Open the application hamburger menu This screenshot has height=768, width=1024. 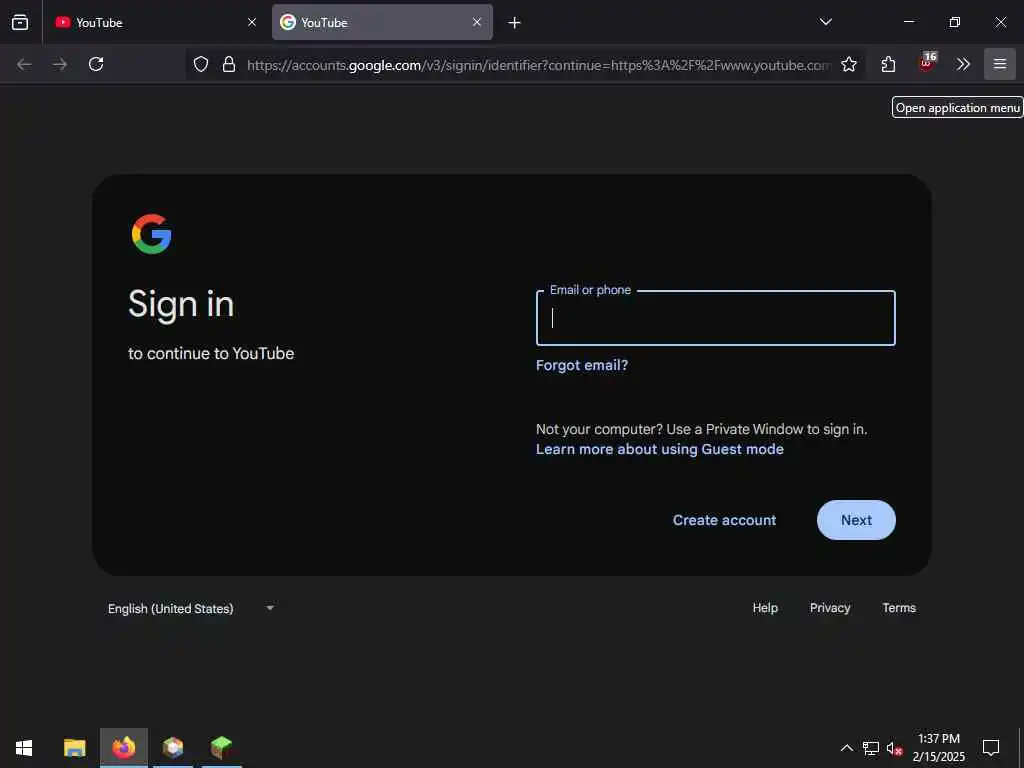click(1000, 64)
